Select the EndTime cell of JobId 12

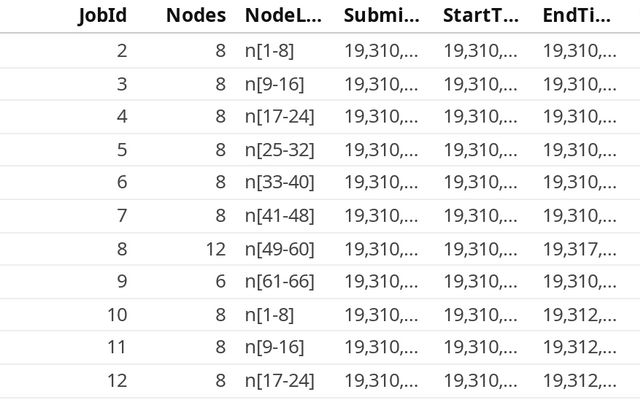(x=580, y=381)
